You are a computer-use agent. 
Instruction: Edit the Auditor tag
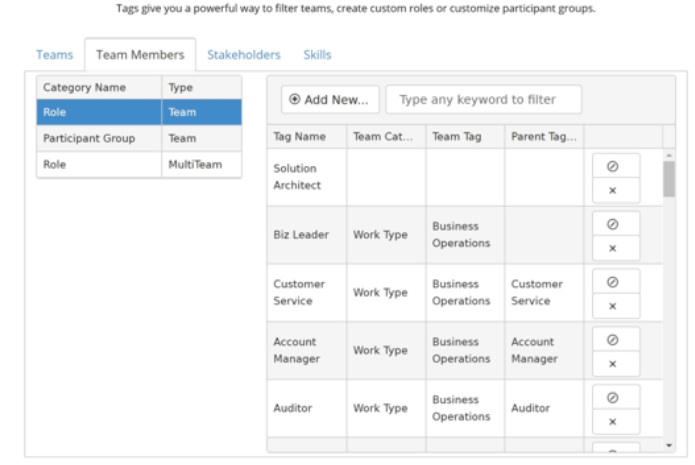point(616,398)
